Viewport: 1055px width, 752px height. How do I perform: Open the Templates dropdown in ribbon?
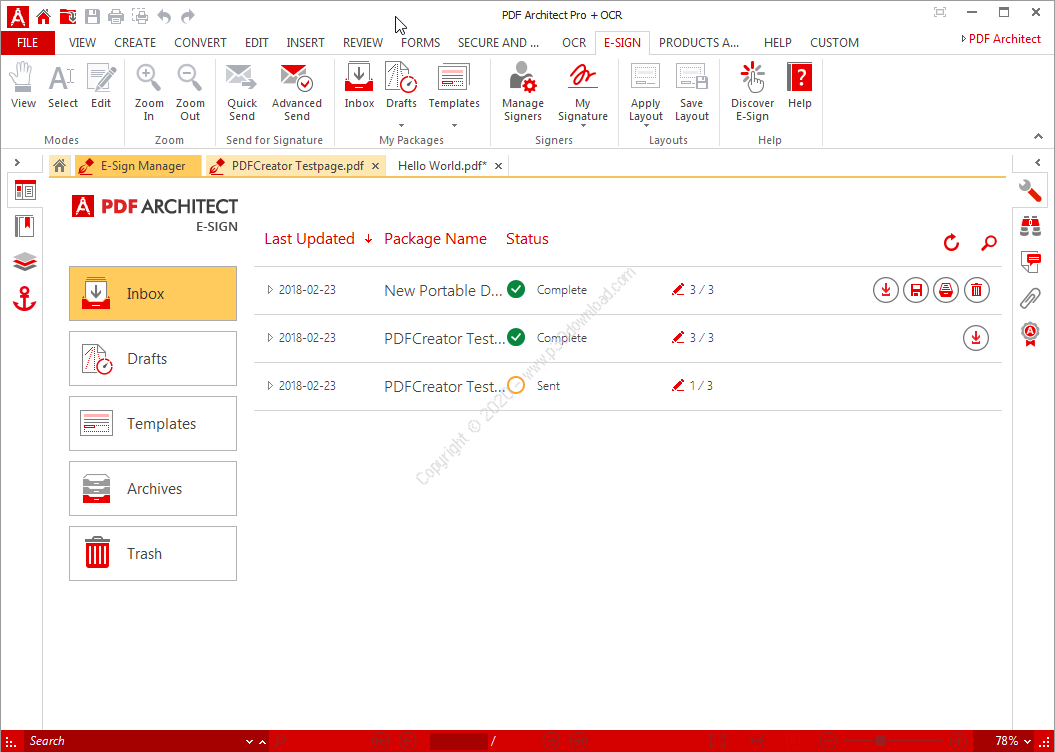tap(454, 125)
